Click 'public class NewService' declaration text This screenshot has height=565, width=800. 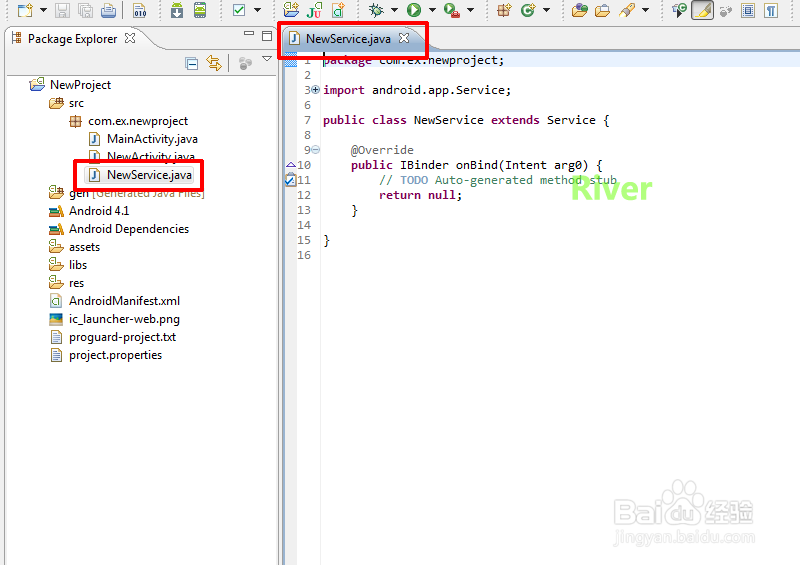pos(403,120)
